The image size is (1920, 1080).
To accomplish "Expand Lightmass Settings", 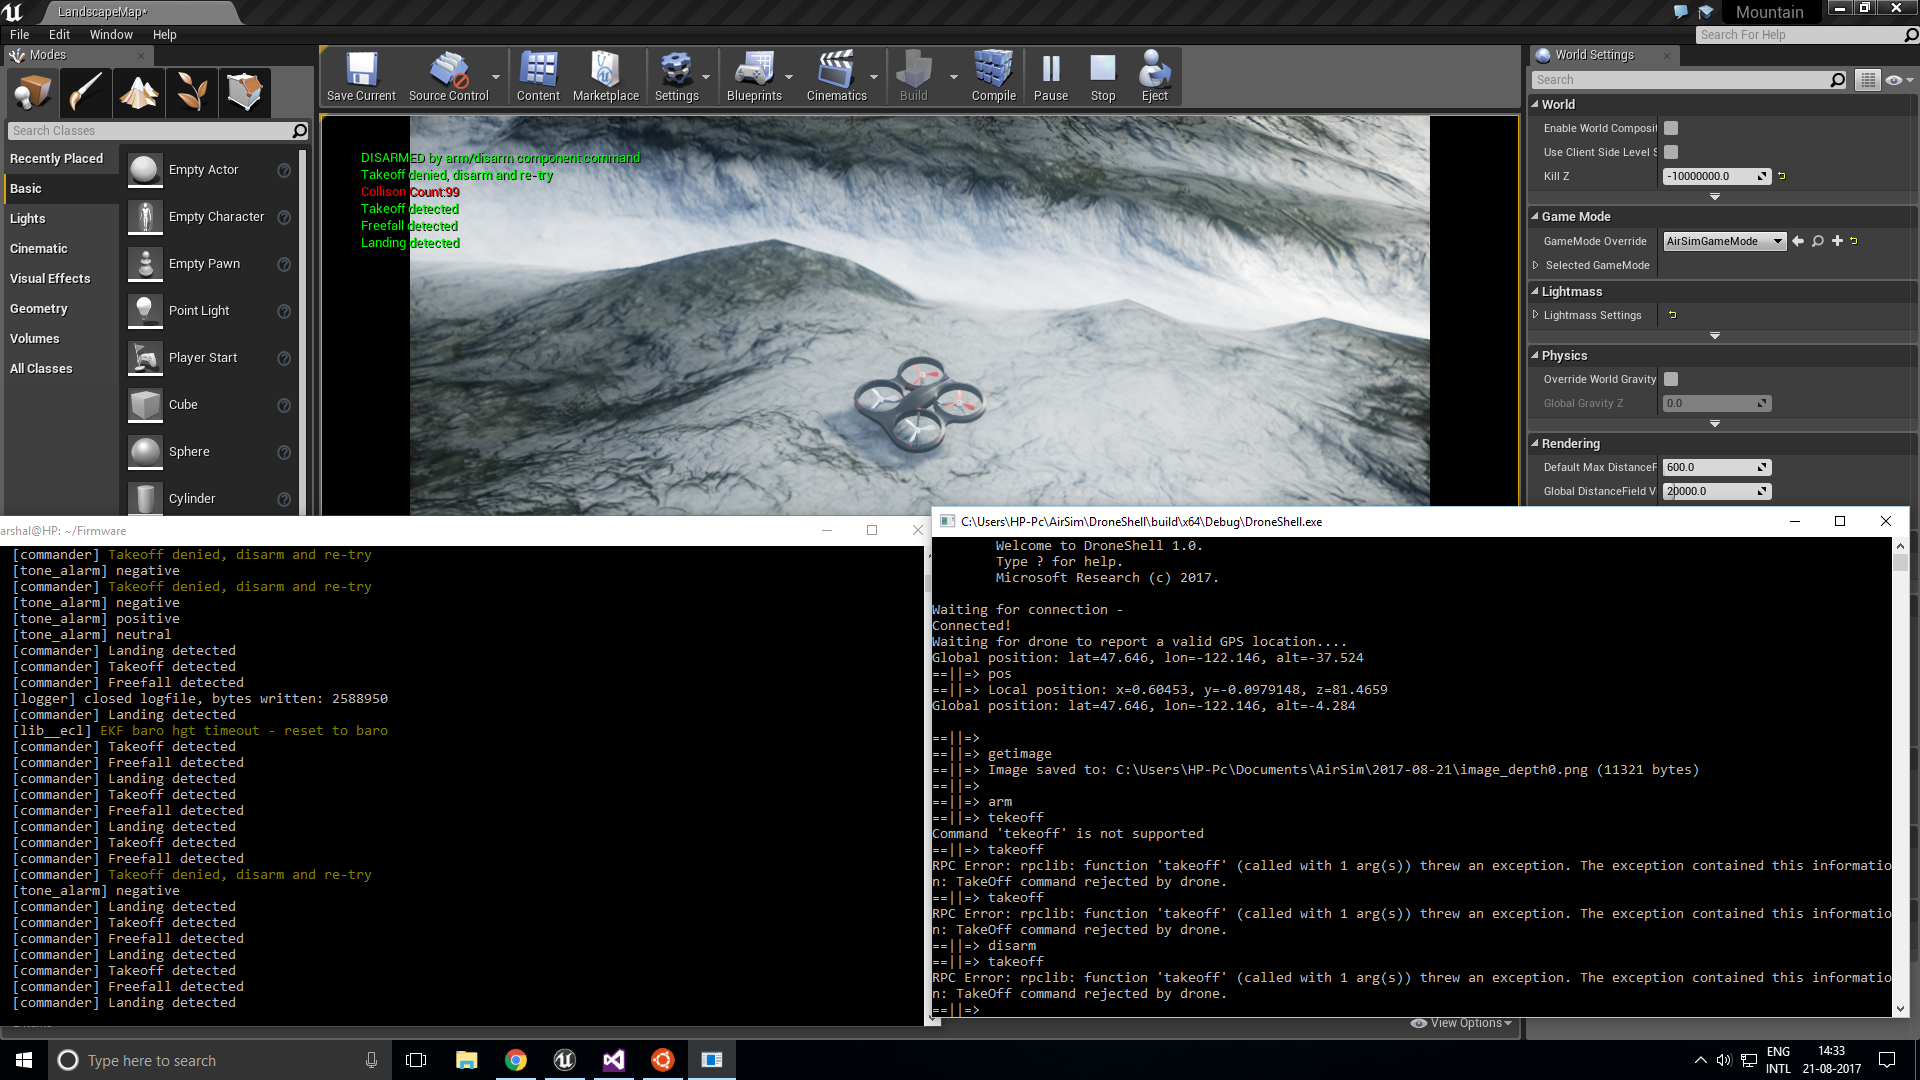I will (x=1536, y=315).
